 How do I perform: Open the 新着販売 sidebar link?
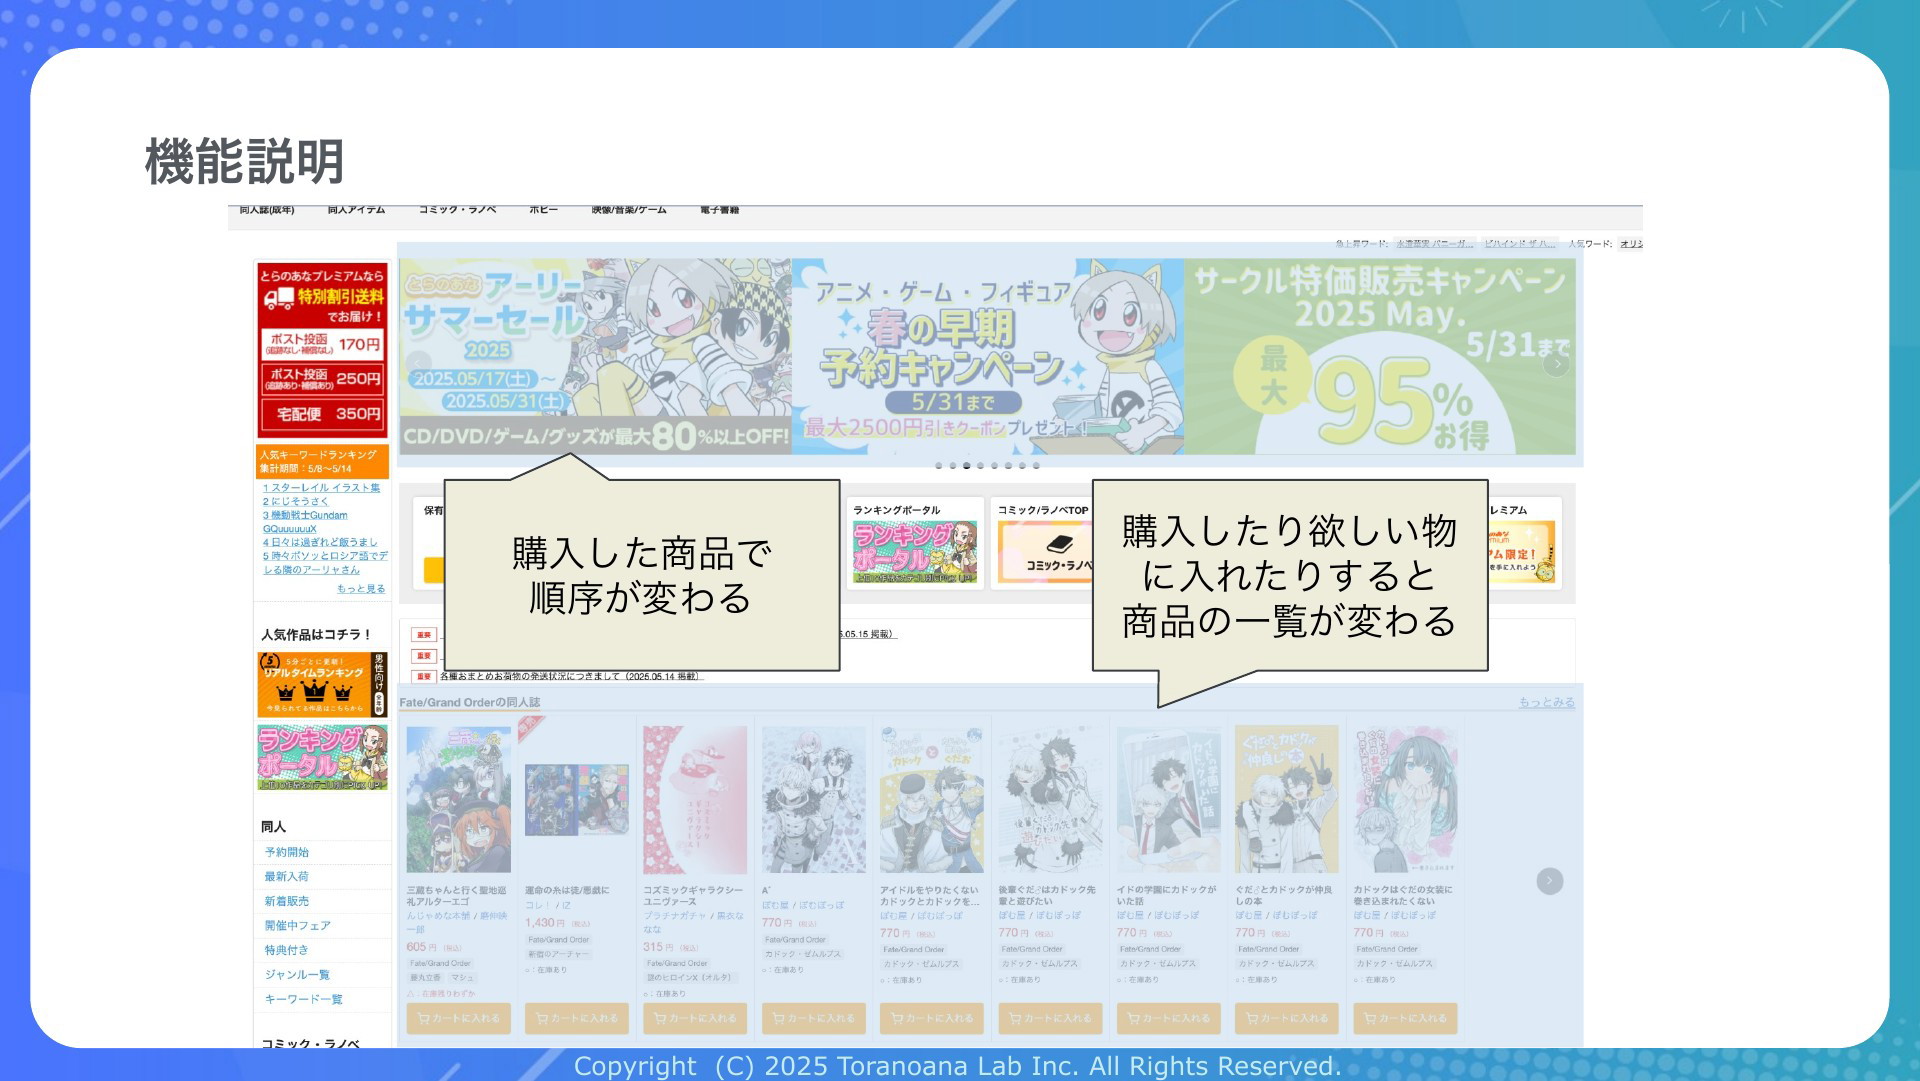(287, 902)
